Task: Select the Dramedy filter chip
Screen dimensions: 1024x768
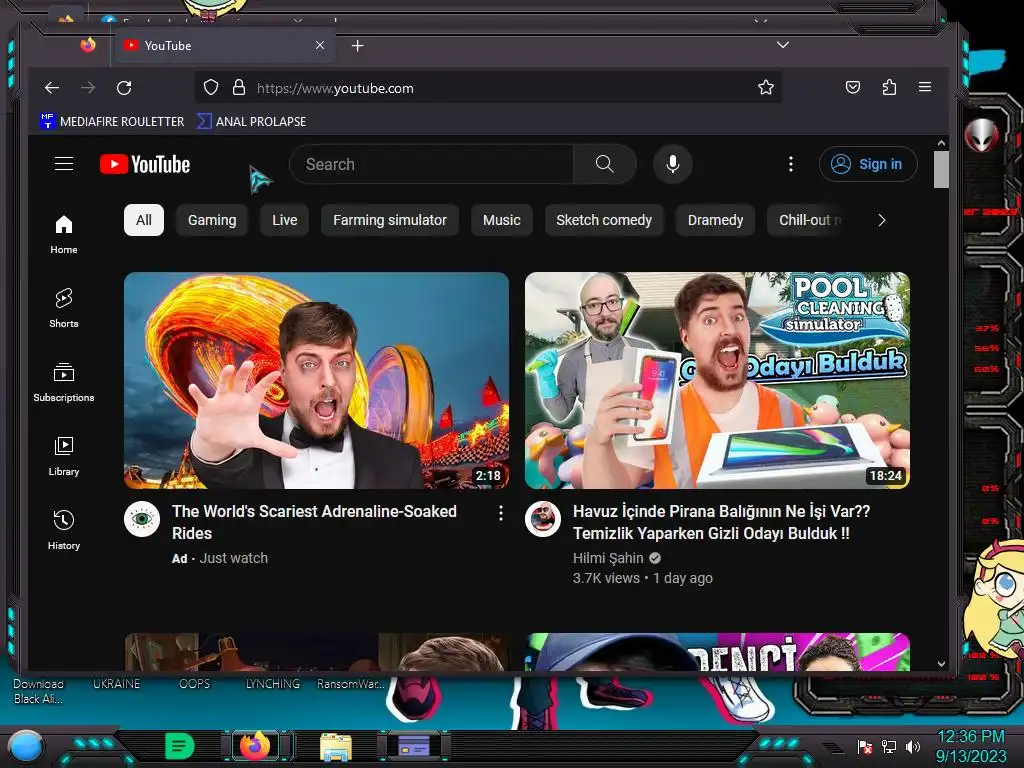Action: tap(715, 220)
